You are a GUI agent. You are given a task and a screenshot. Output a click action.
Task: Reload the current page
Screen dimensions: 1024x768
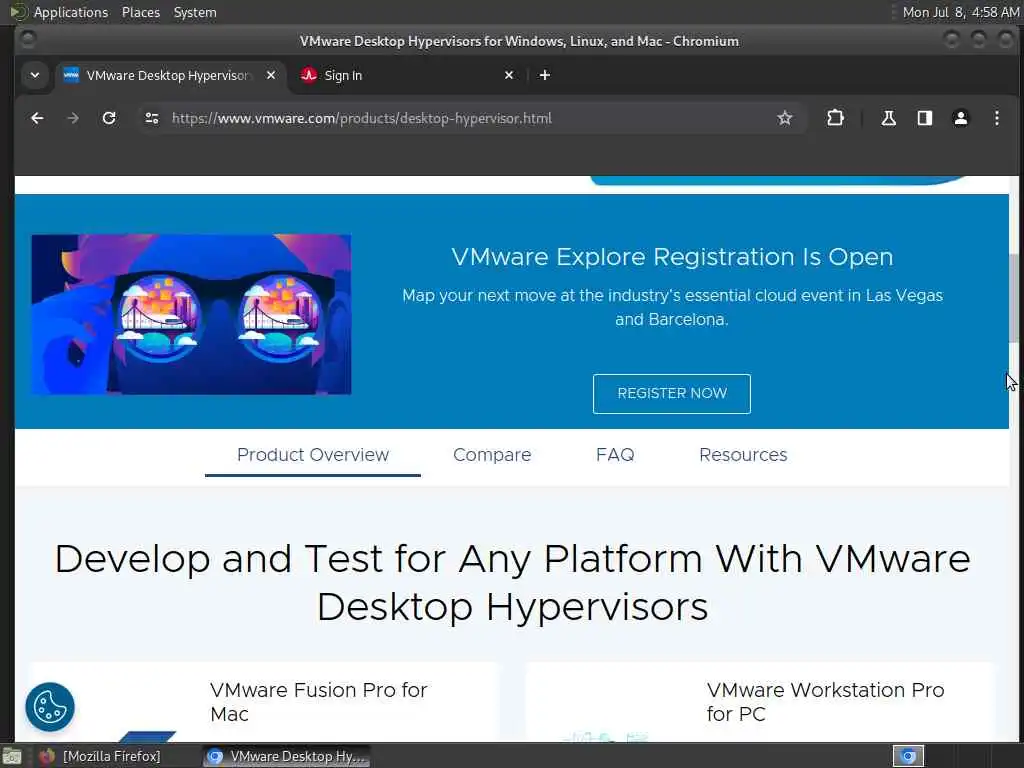coord(109,118)
